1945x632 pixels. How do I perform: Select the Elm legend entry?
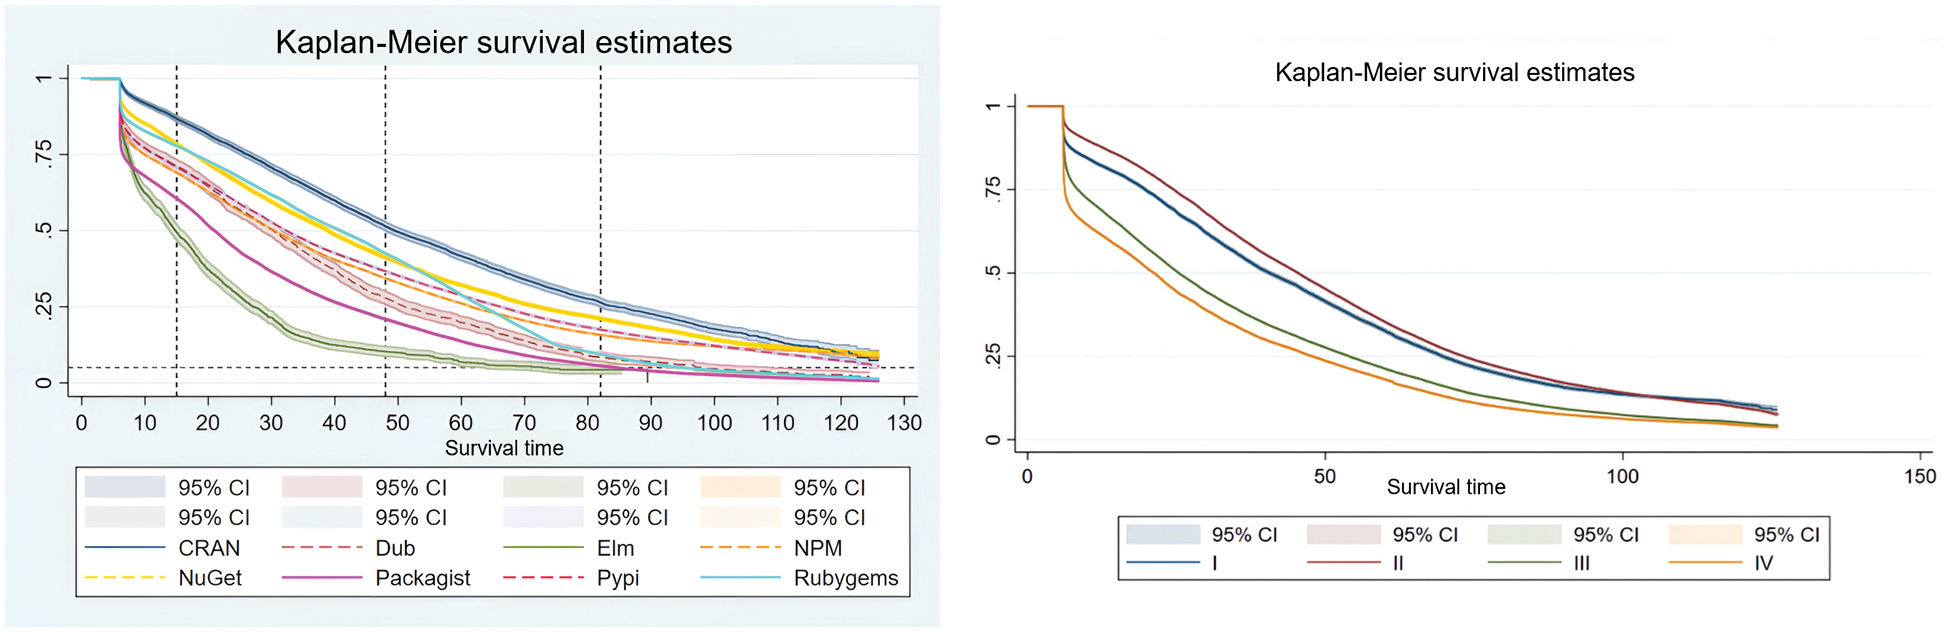click(x=615, y=548)
